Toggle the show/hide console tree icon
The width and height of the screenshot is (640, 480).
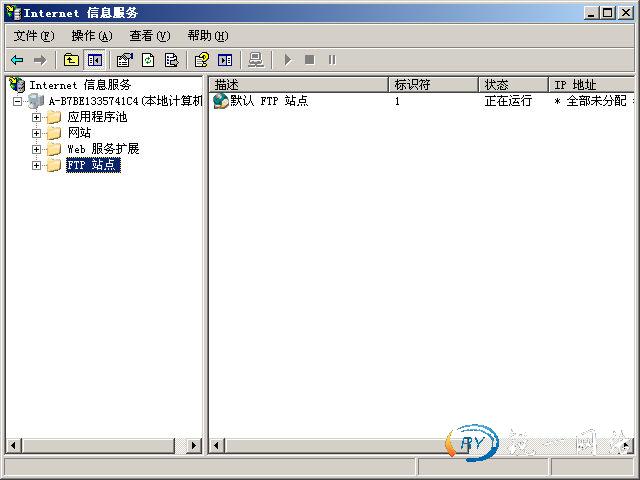point(95,60)
